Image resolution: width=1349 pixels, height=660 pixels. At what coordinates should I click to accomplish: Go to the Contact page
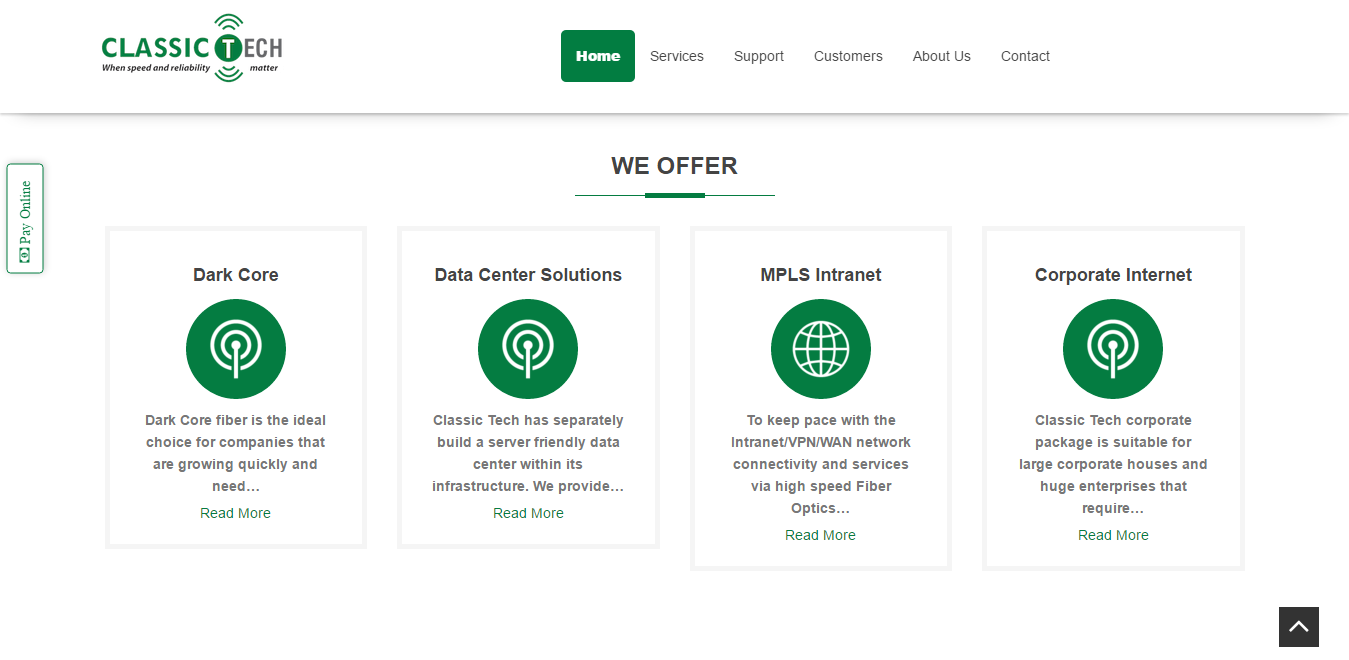click(x=1025, y=56)
